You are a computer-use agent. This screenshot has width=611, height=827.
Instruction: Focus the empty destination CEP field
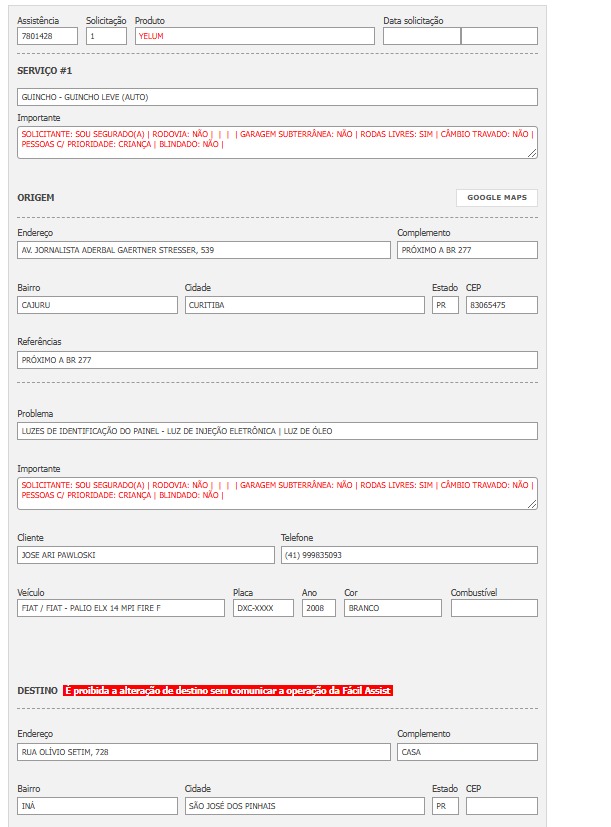[x=502, y=806]
